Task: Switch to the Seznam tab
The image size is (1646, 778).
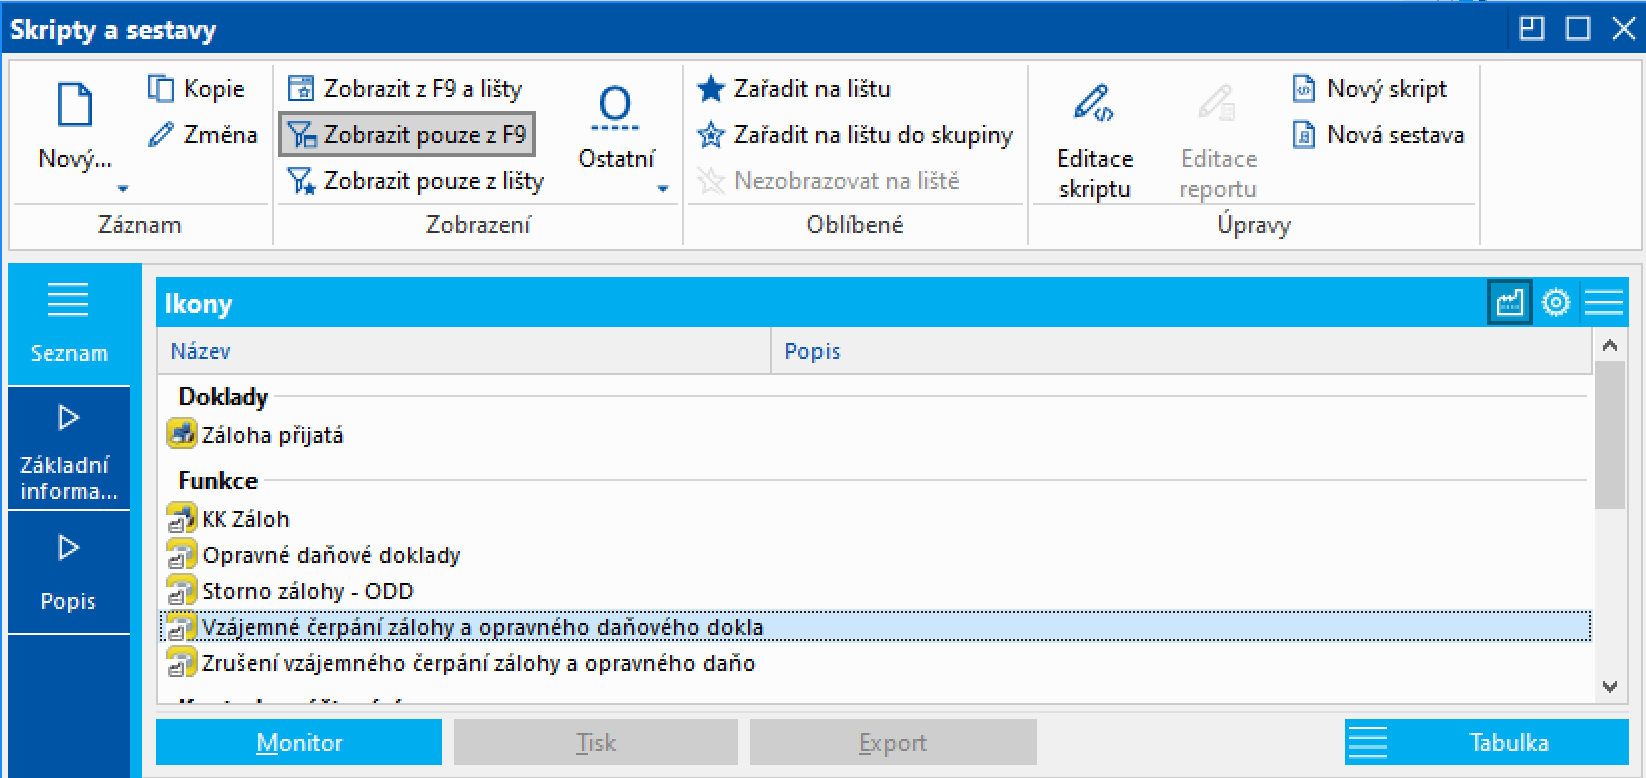Action: [x=69, y=324]
